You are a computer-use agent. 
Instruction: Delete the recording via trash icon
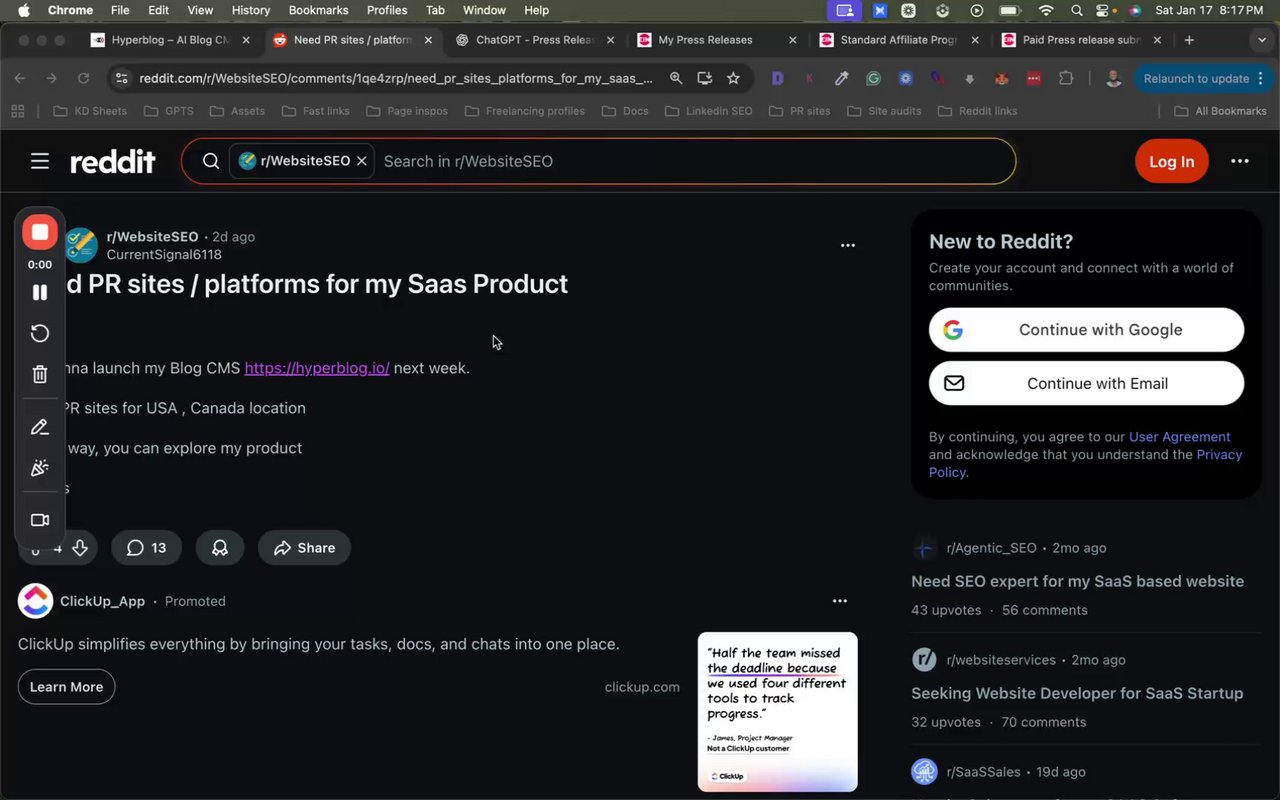coord(40,374)
